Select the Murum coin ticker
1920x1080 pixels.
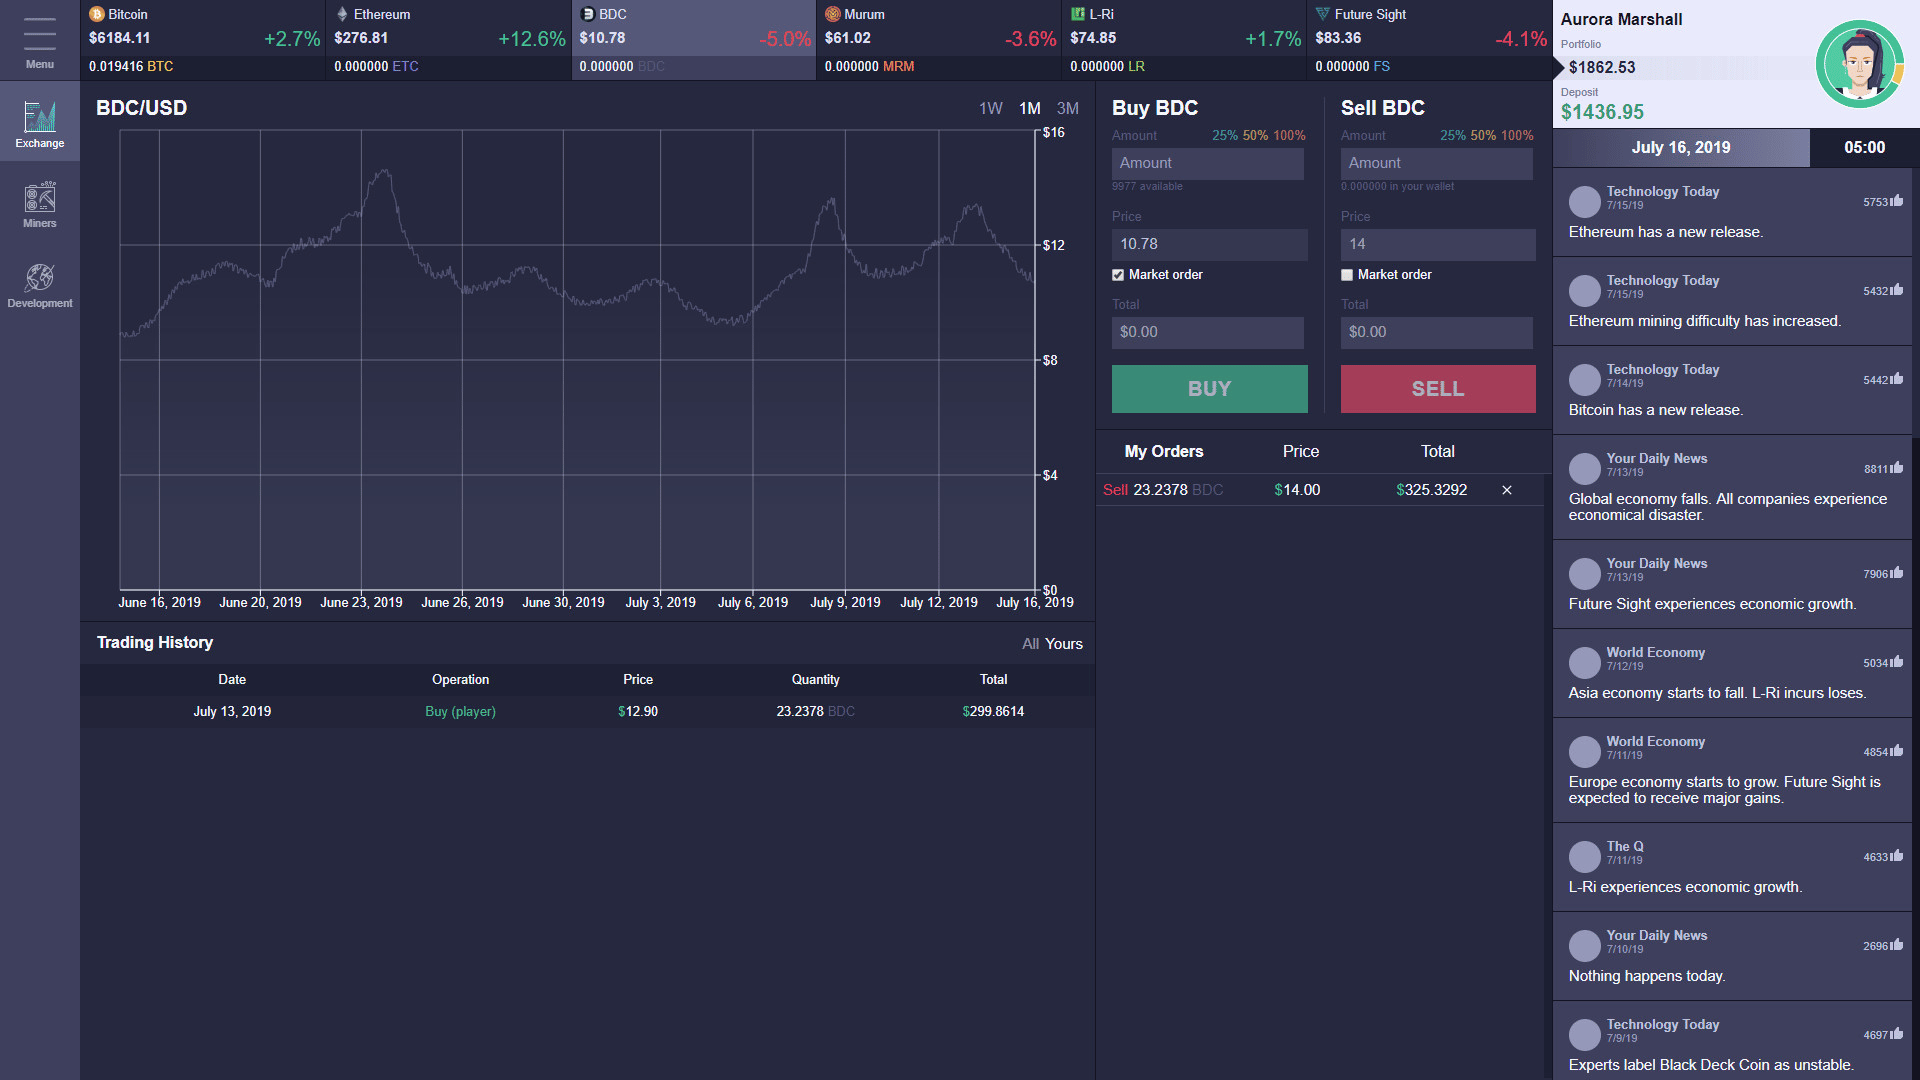[x=938, y=40]
